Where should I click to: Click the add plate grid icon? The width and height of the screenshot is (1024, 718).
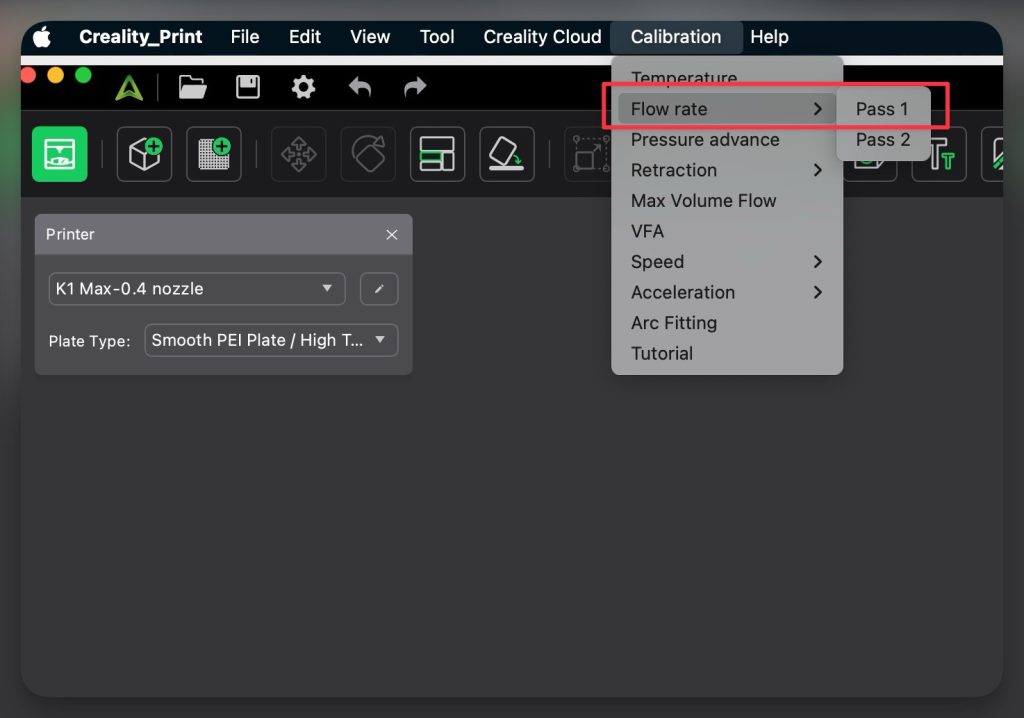(213, 154)
